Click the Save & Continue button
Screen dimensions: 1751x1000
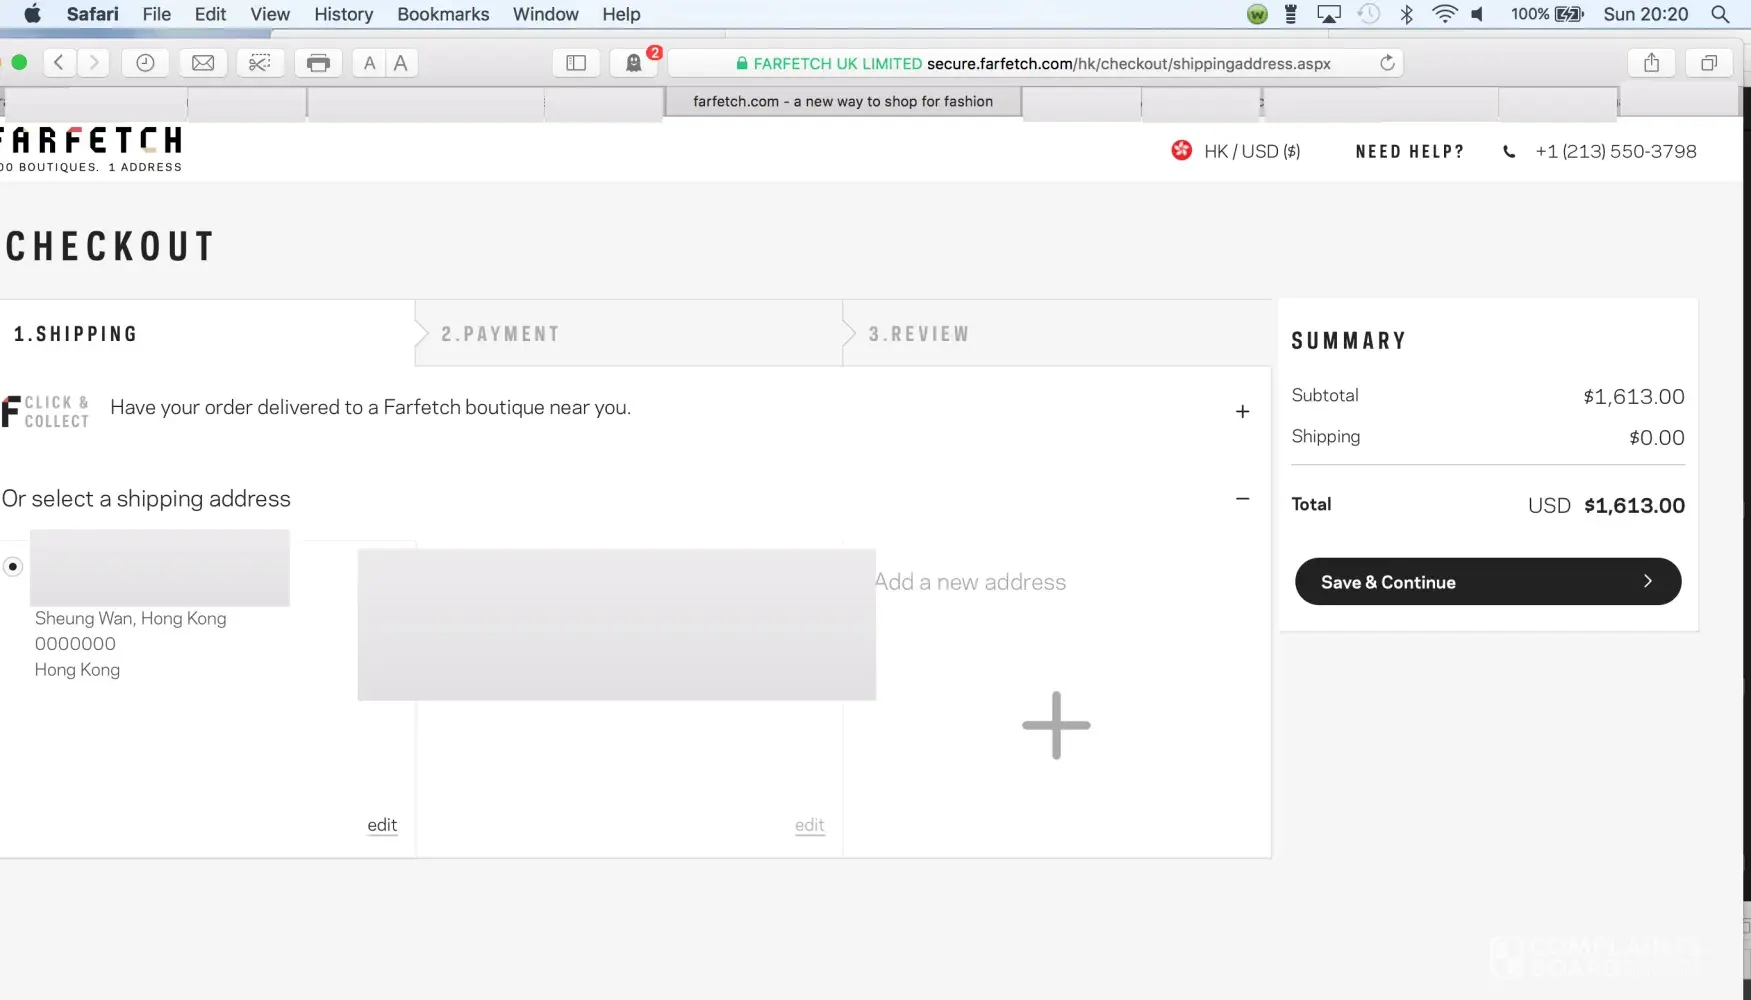(x=1487, y=582)
